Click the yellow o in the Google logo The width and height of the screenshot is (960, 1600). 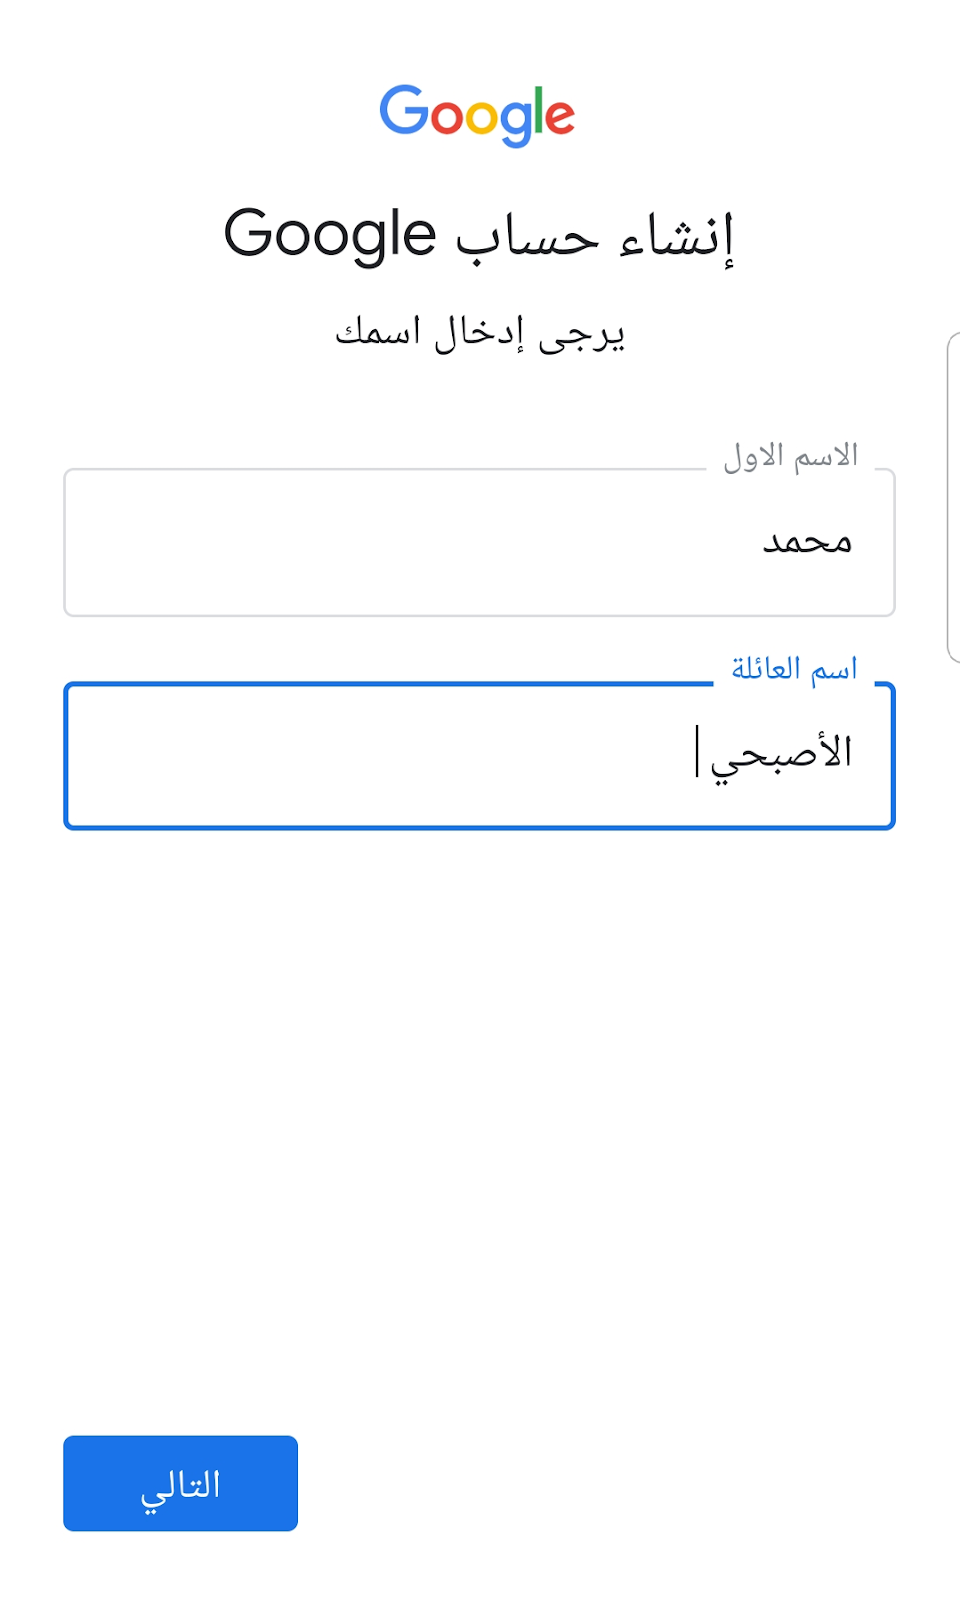click(x=482, y=119)
